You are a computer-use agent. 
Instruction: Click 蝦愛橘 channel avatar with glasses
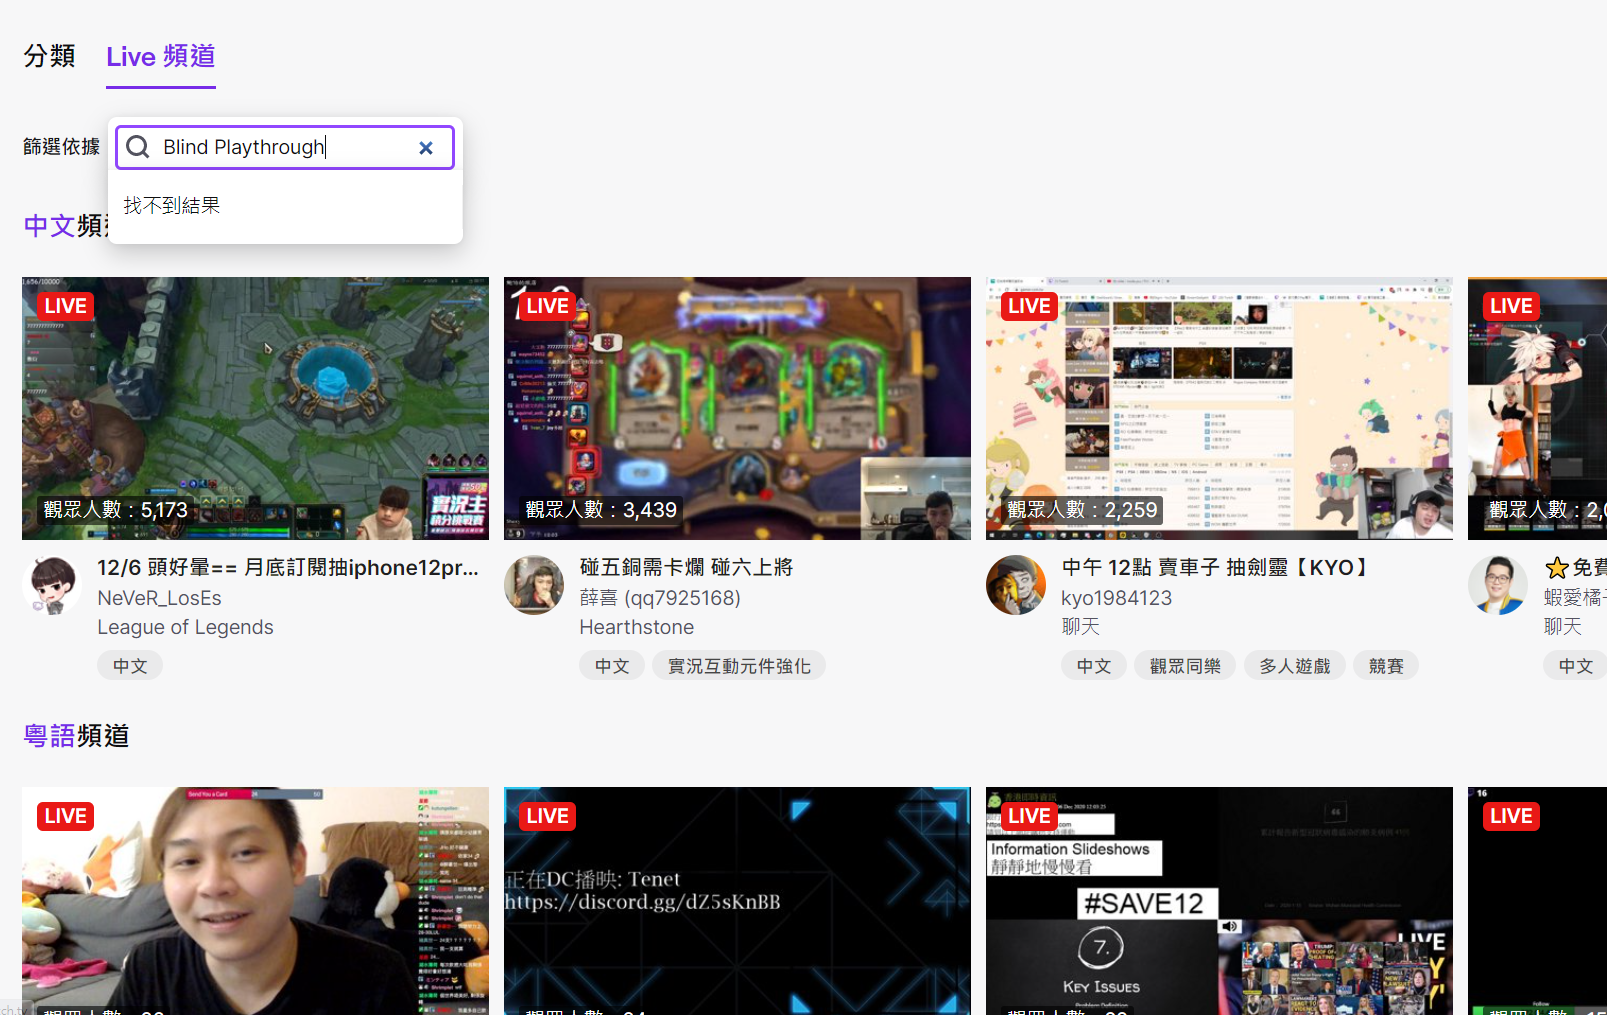pyautogui.click(x=1498, y=585)
